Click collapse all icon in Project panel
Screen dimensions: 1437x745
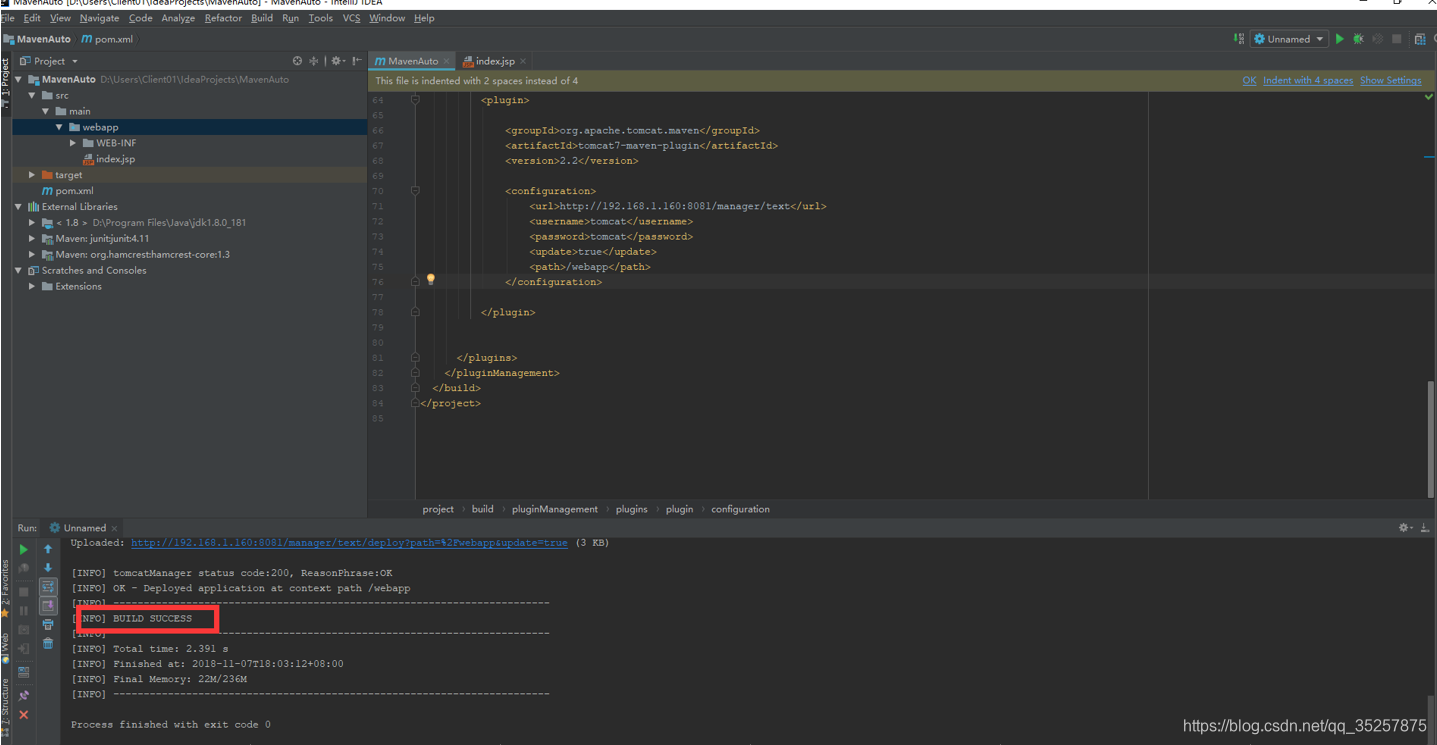coord(314,61)
